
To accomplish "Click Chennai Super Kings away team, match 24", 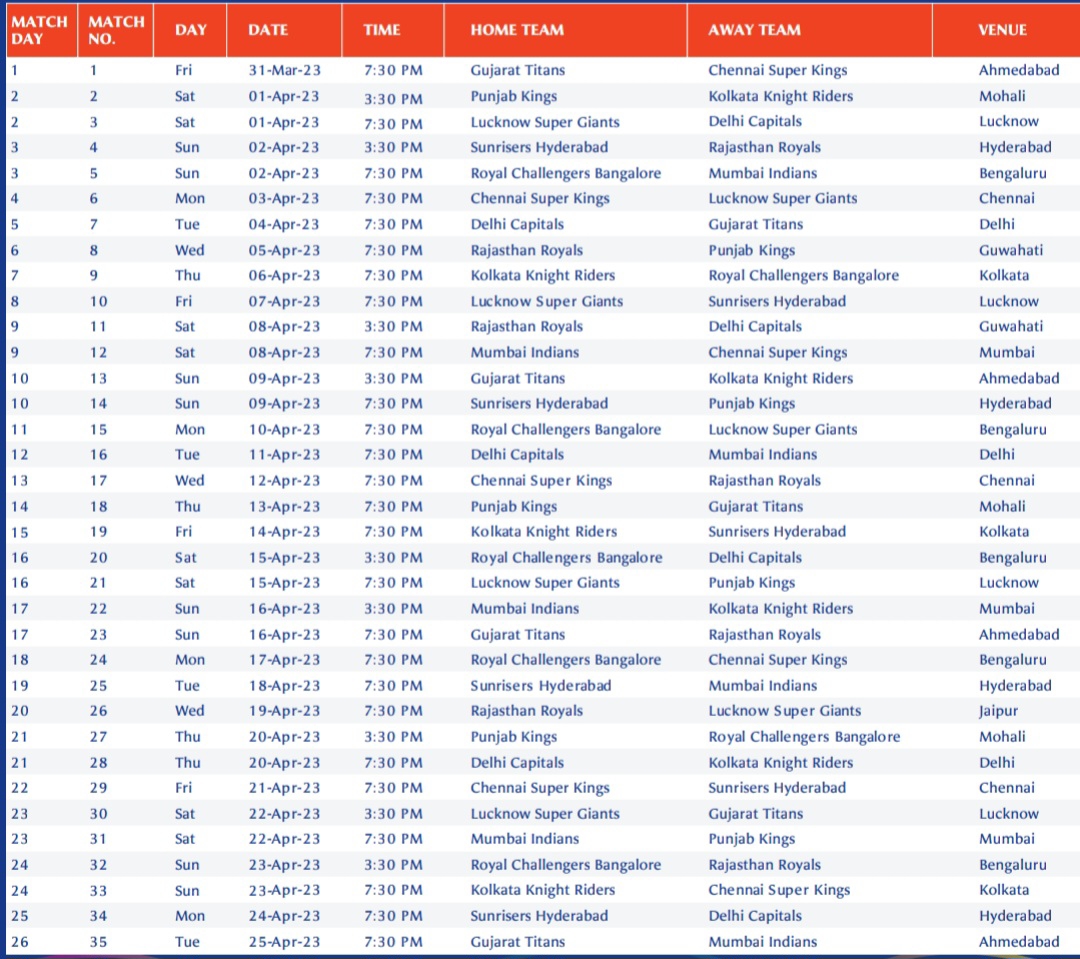I will 778,660.
